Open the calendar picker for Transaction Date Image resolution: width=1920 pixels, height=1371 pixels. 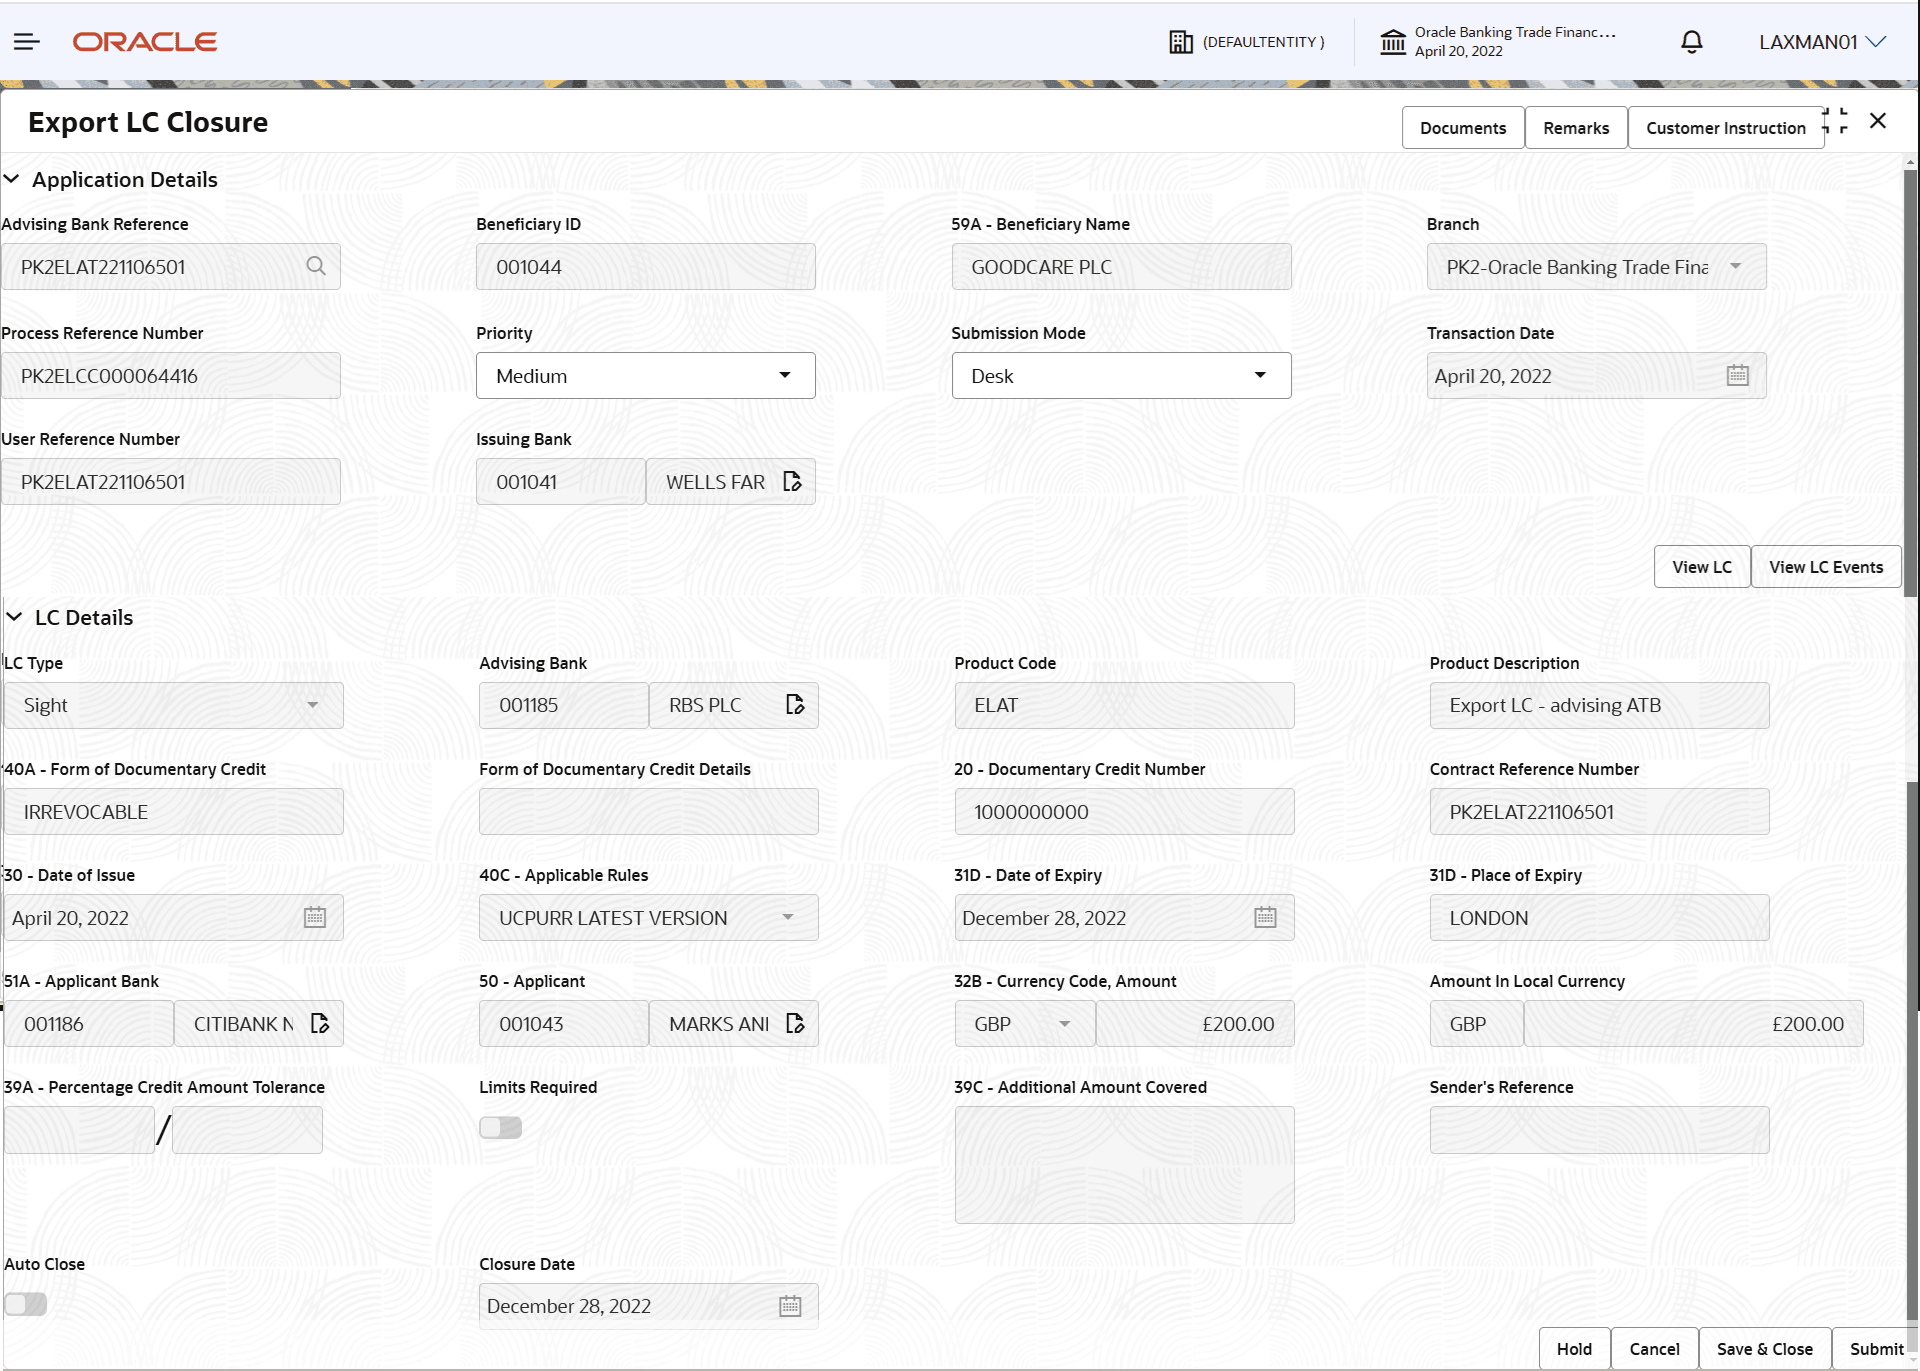point(1738,375)
